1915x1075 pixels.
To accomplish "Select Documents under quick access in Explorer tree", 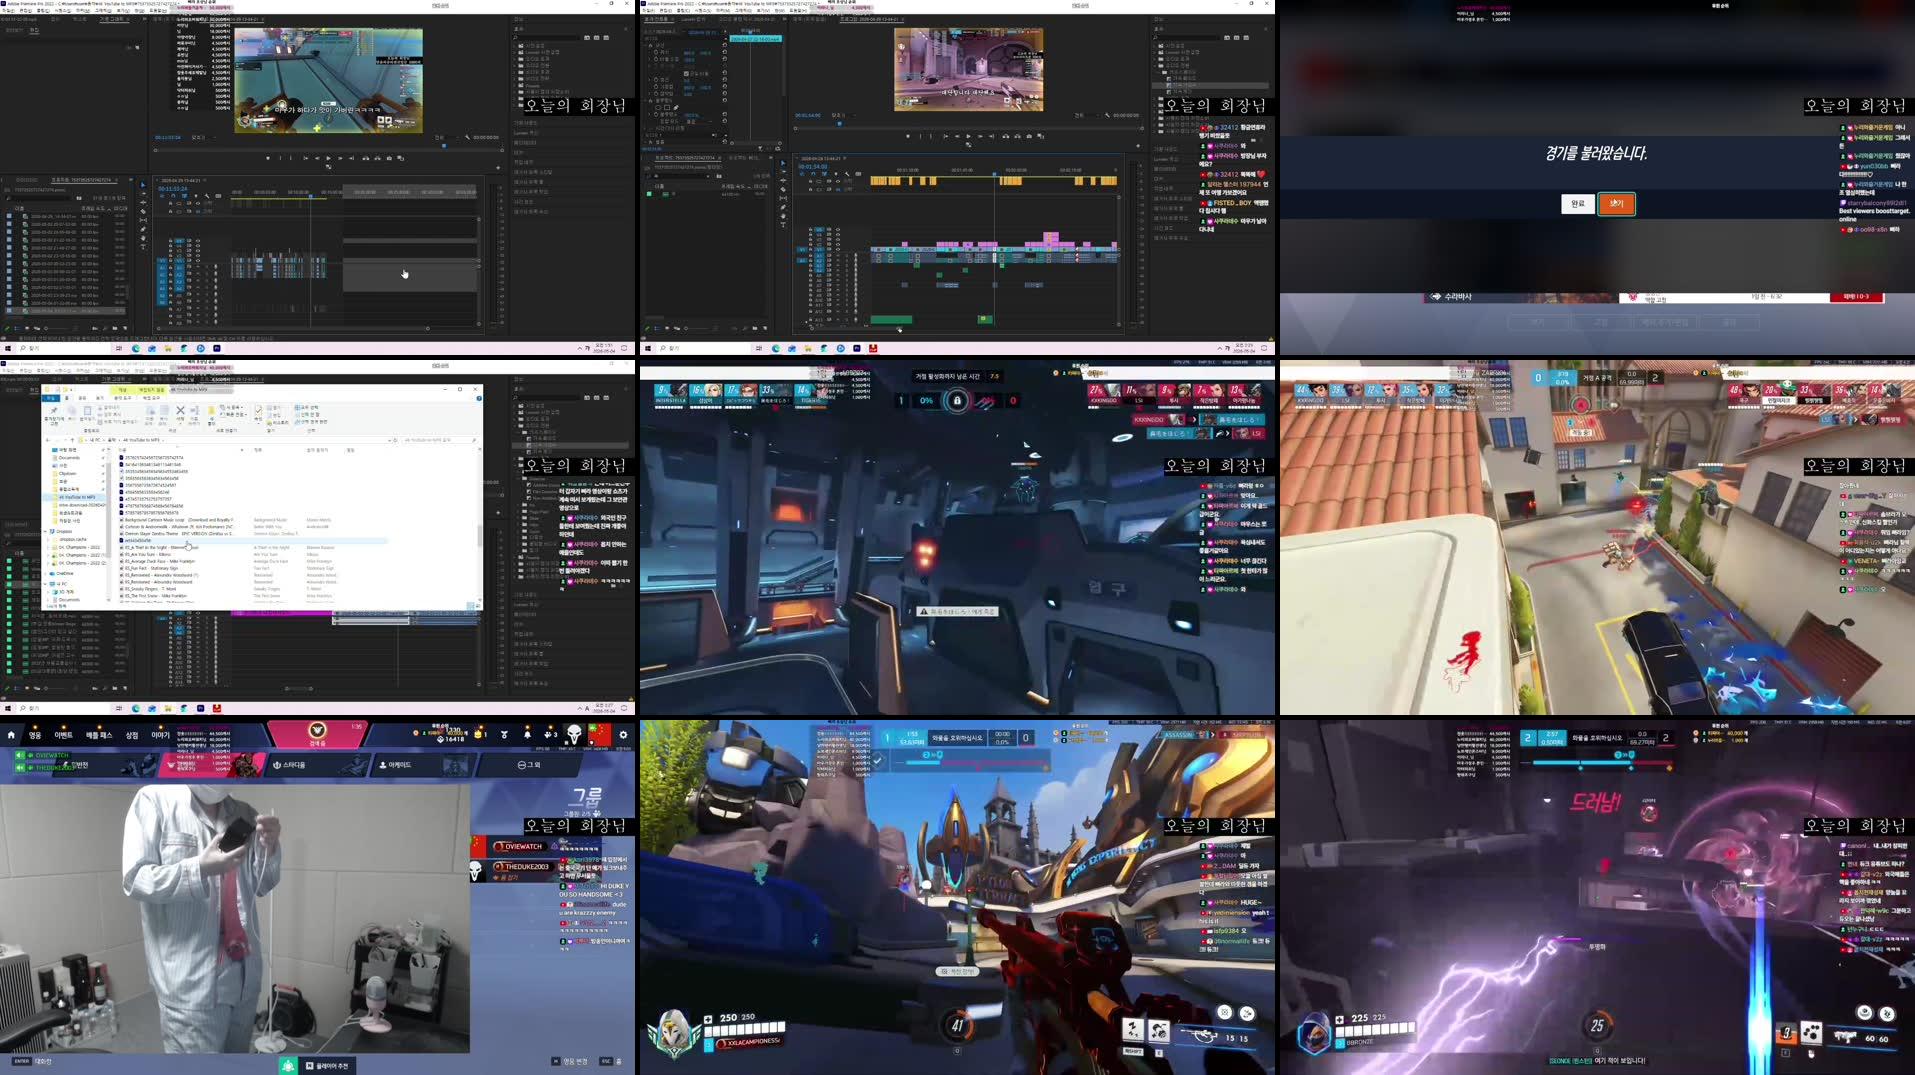I will click(x=69, y=458).
